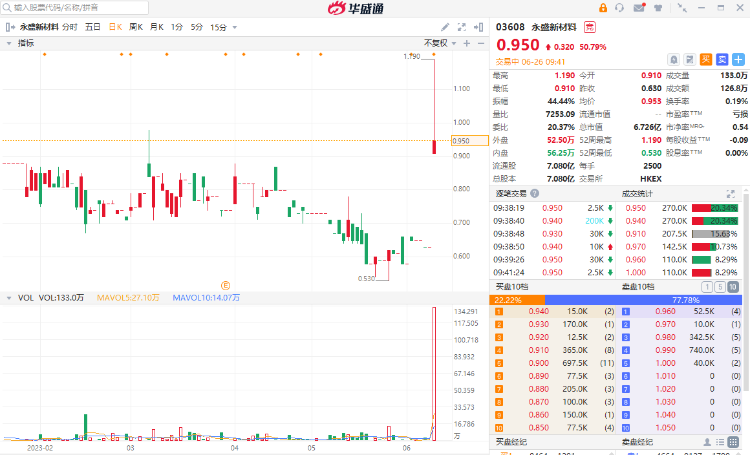Zoom in chart with plus icon

(x=467, y=44)
